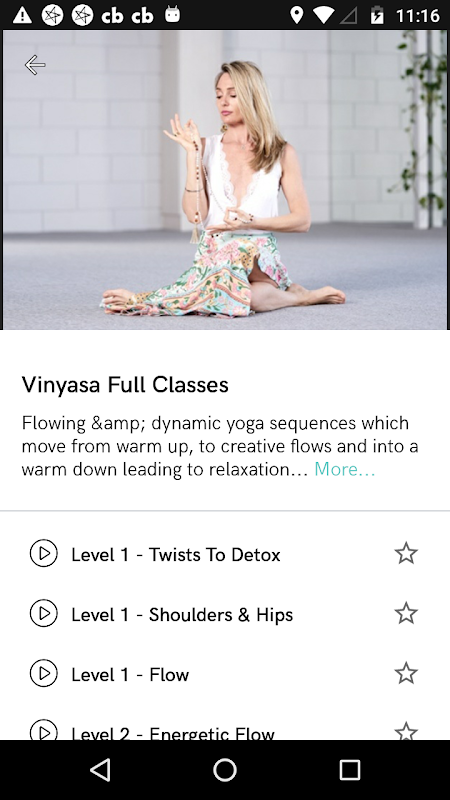Play the Level 1 - Flow class
This screenshot has height=800, width=450.
43,673
